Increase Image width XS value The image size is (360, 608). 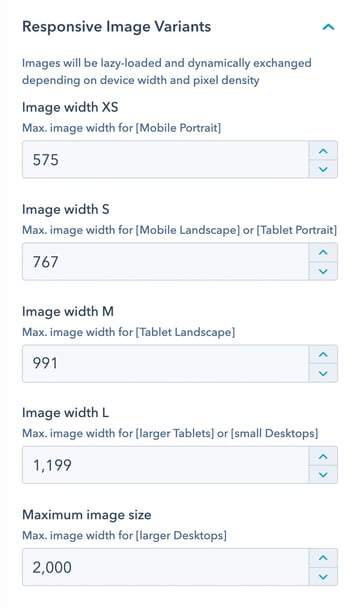pos(323,151)
